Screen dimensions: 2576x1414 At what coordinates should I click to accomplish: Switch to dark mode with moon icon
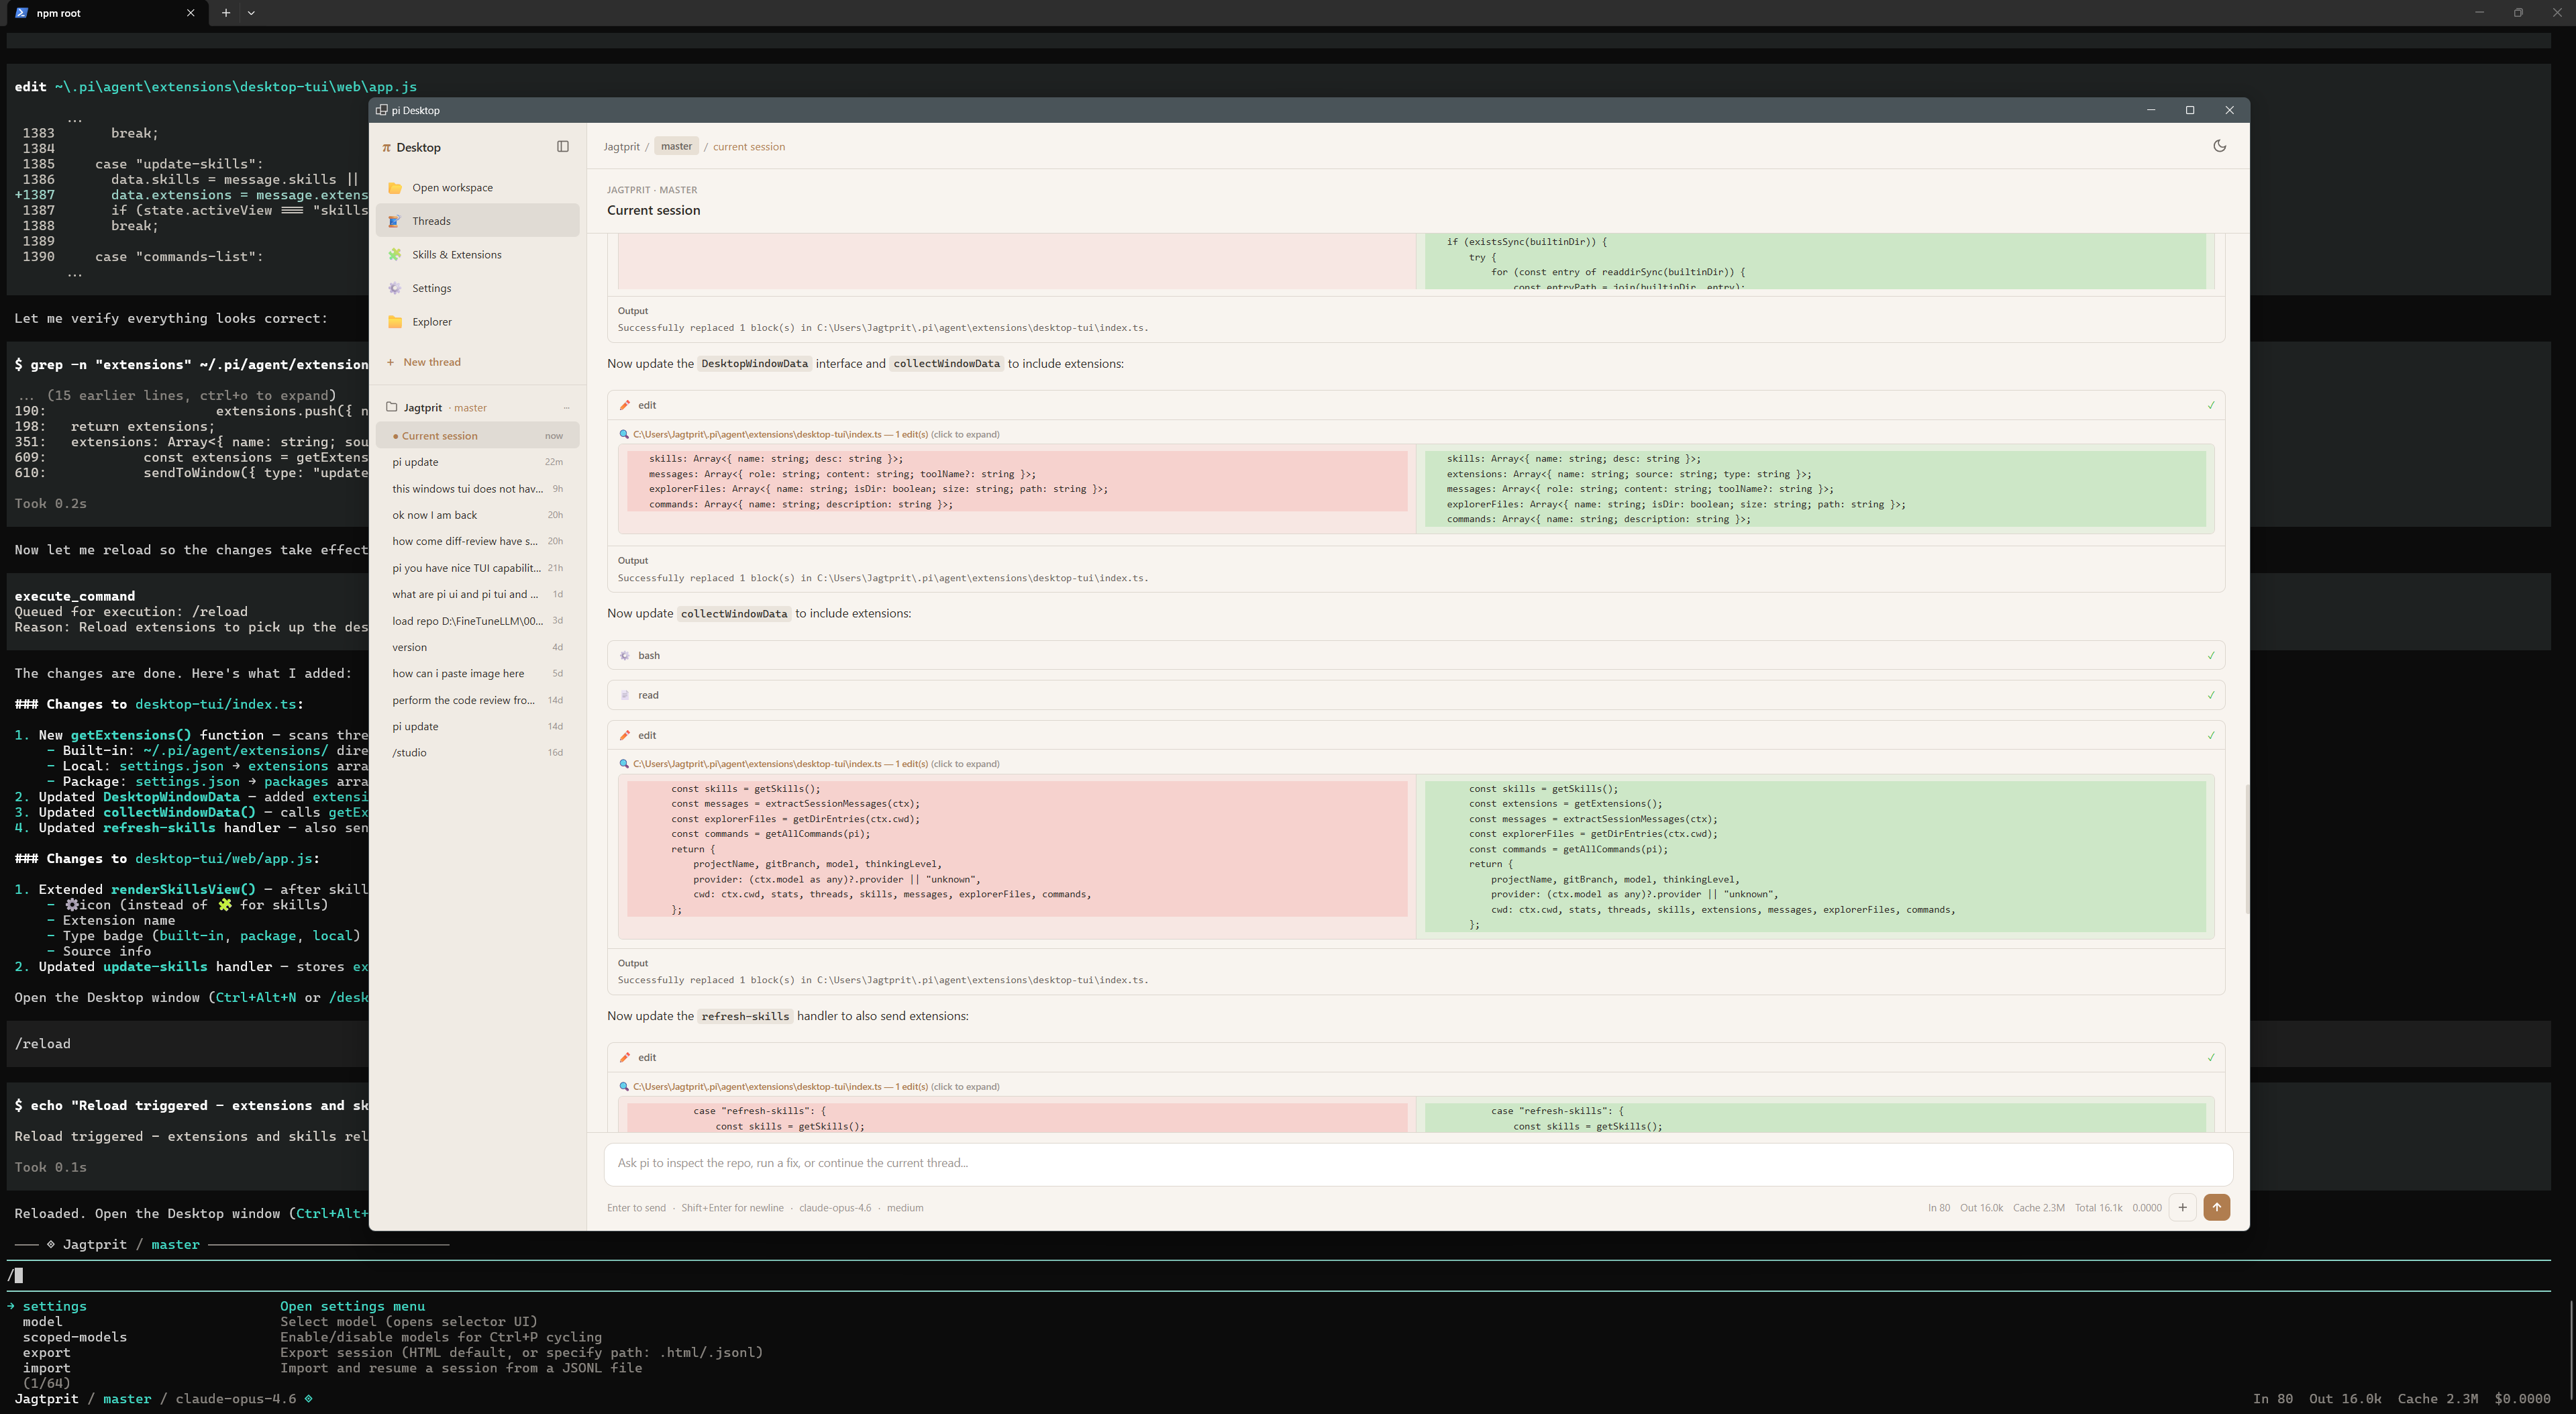2219,146
